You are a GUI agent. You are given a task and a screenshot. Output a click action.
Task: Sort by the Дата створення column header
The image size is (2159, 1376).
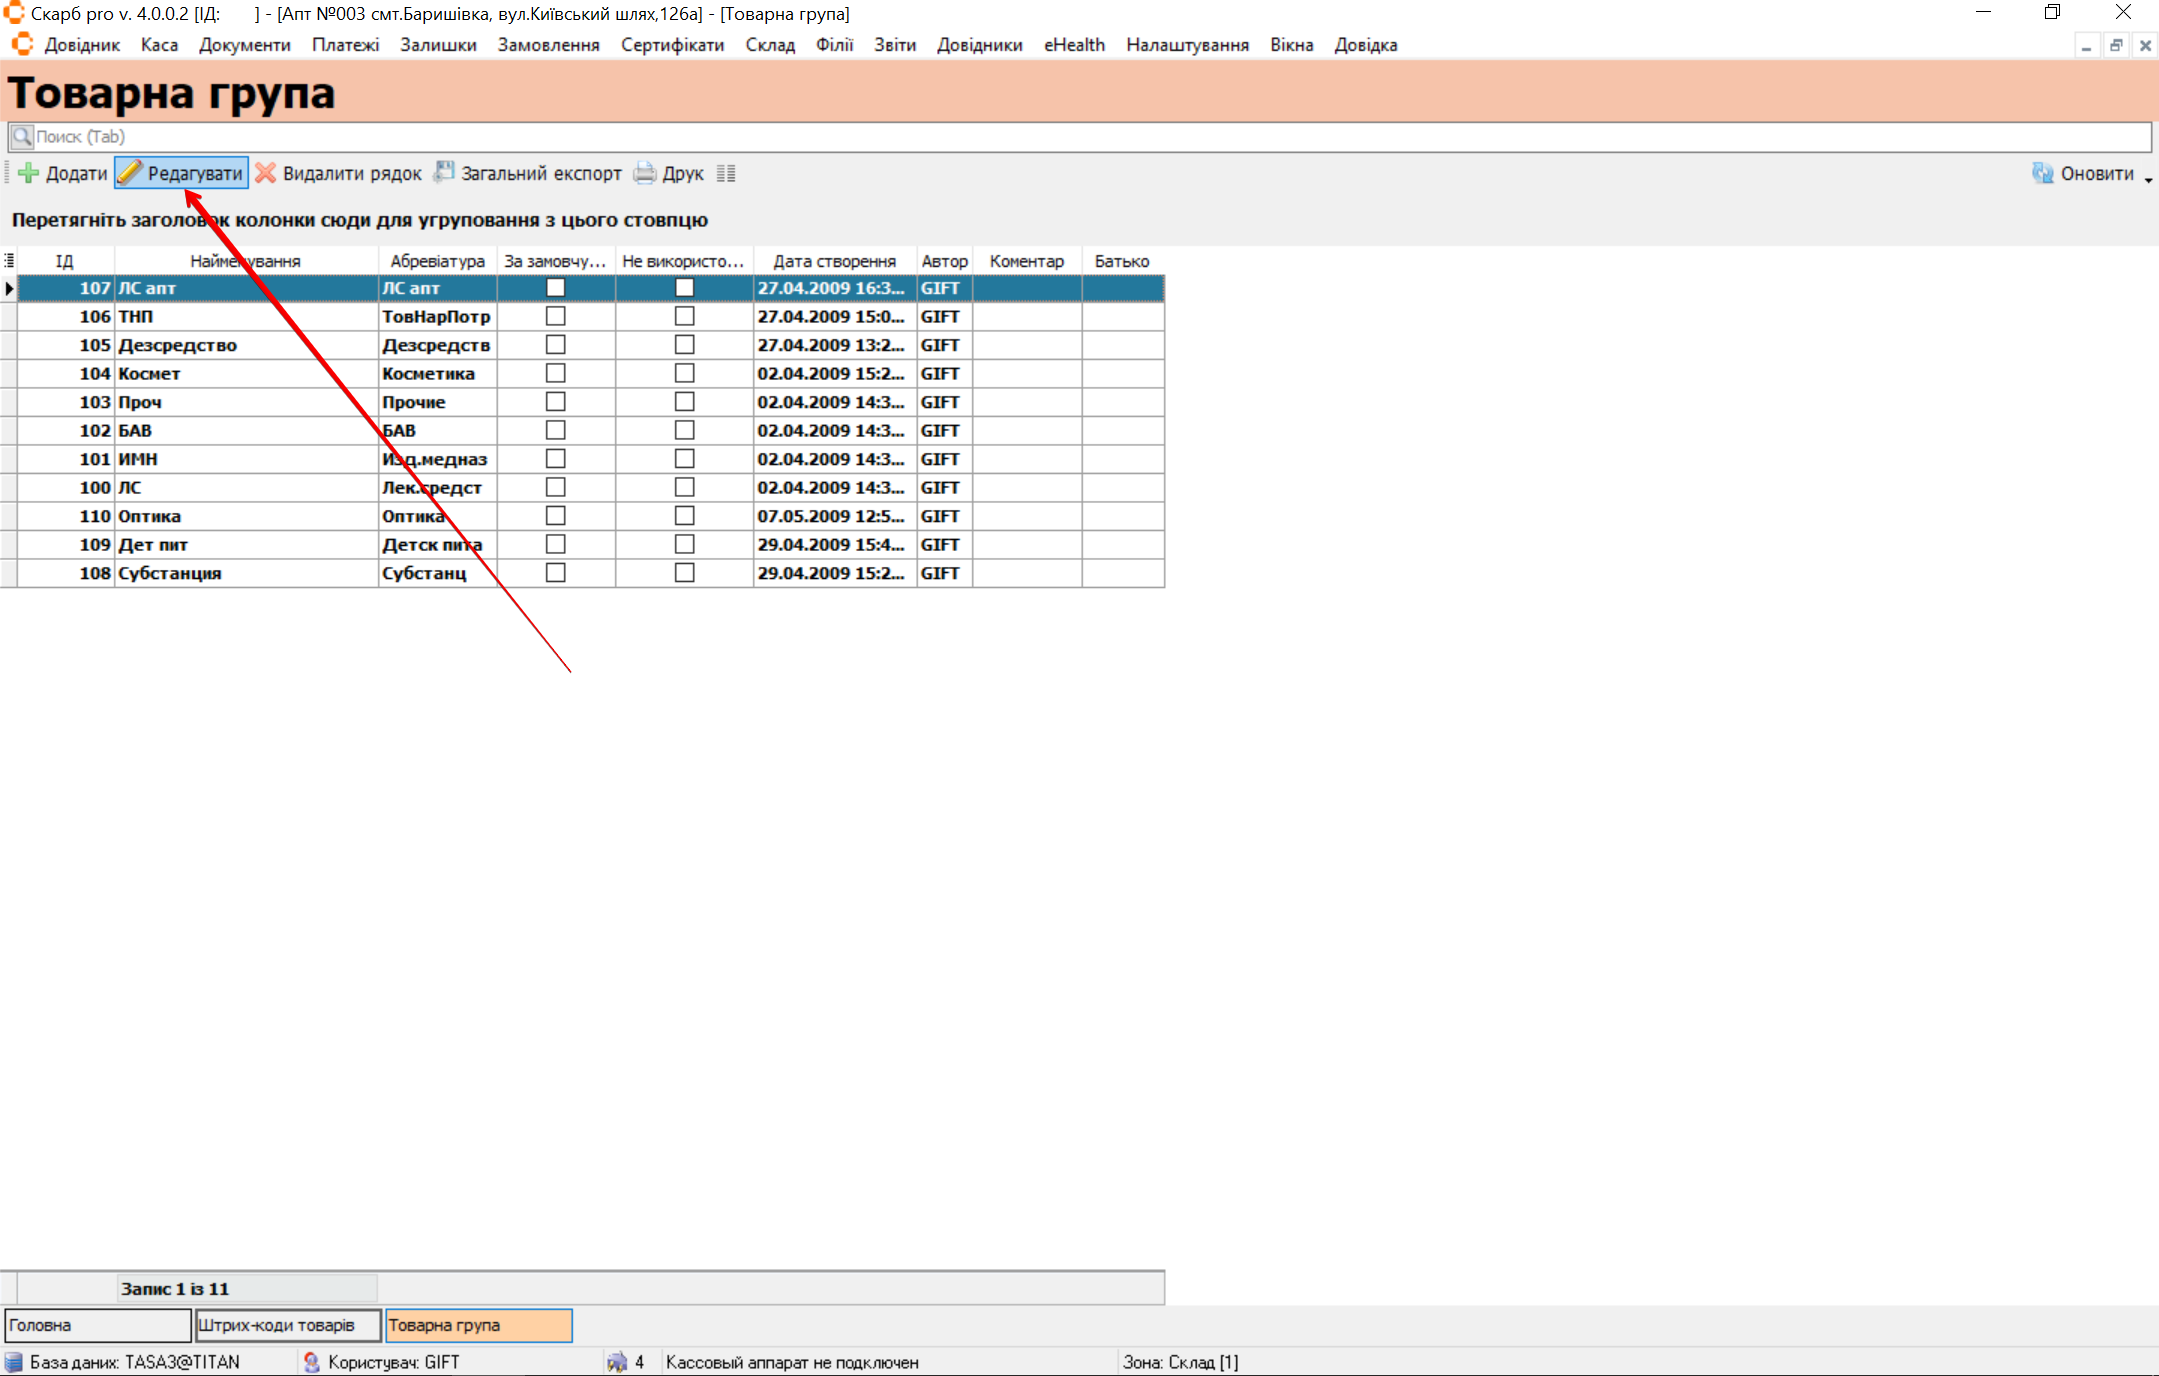(834, 261)
